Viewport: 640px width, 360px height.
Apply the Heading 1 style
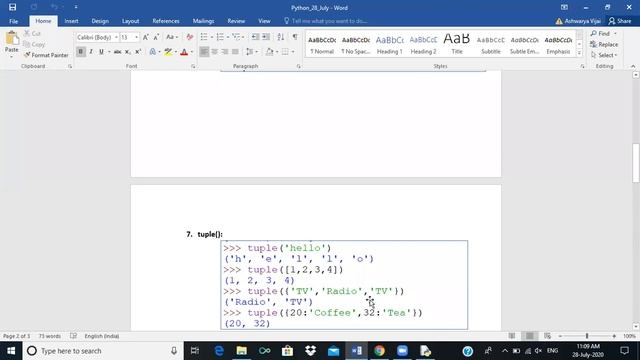pyautogui.click(x=389, y=44)
